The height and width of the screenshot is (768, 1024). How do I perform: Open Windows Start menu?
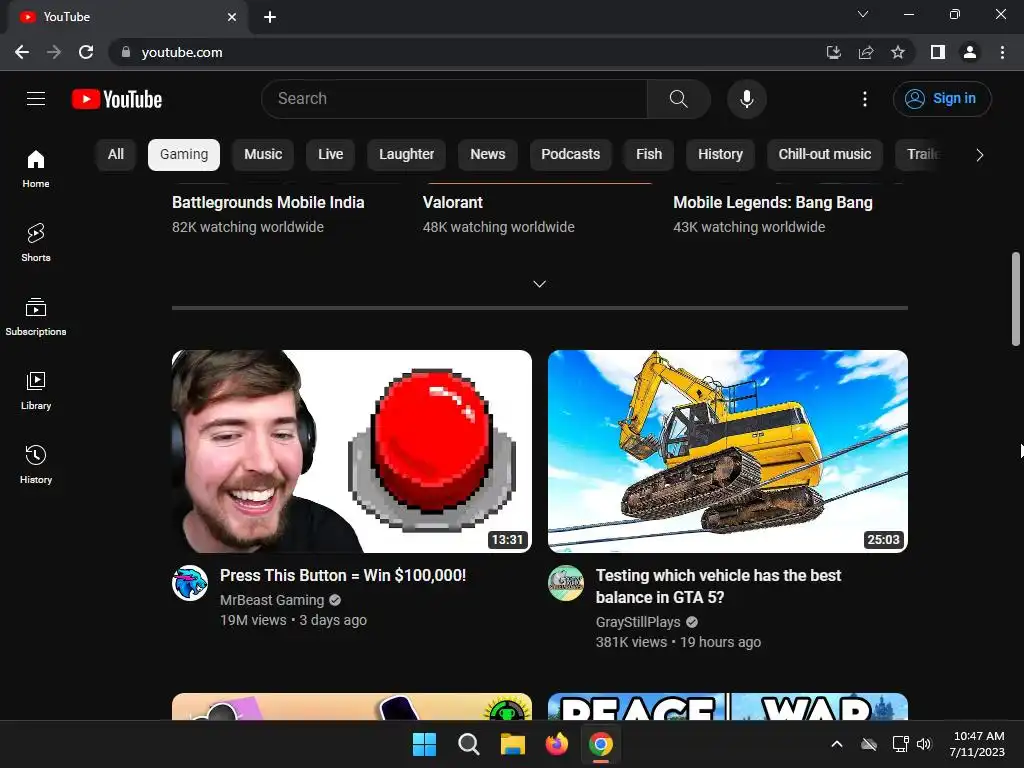(424, 744)
